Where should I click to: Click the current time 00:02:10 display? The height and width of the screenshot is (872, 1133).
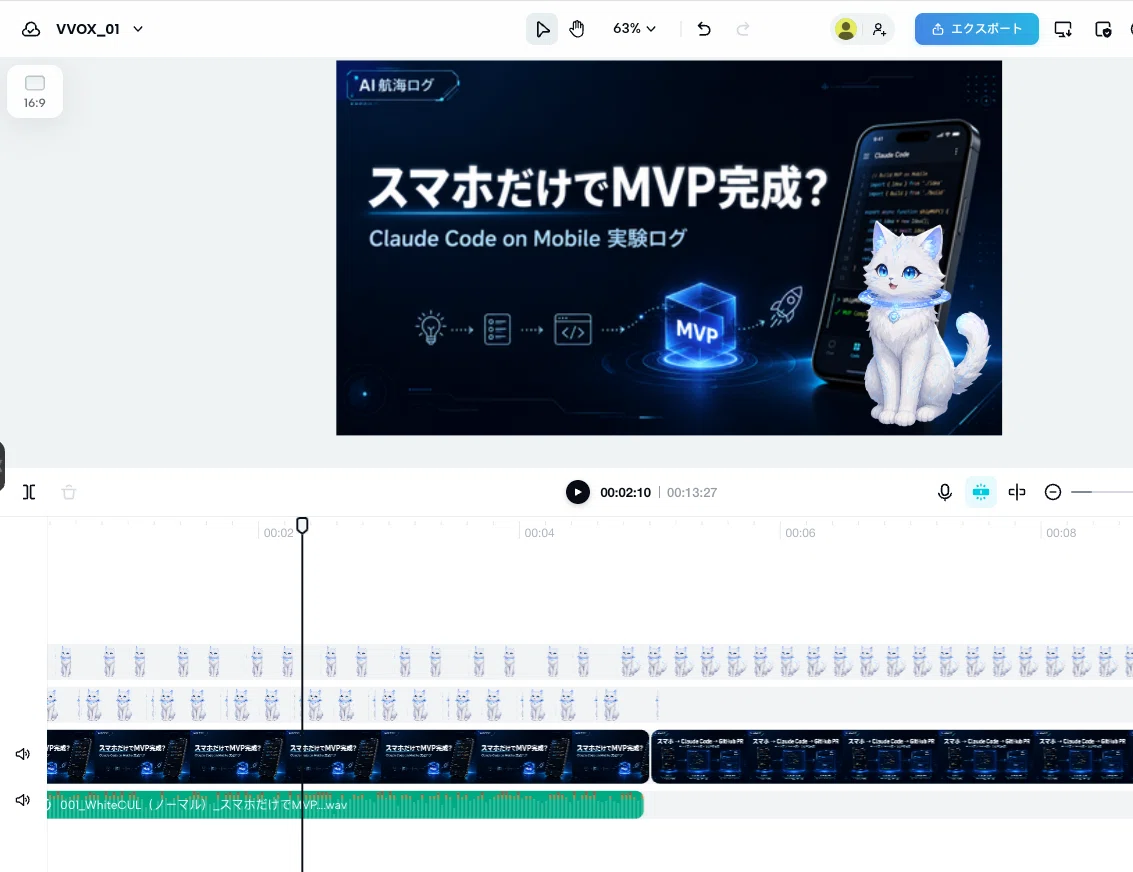point(625,493)
